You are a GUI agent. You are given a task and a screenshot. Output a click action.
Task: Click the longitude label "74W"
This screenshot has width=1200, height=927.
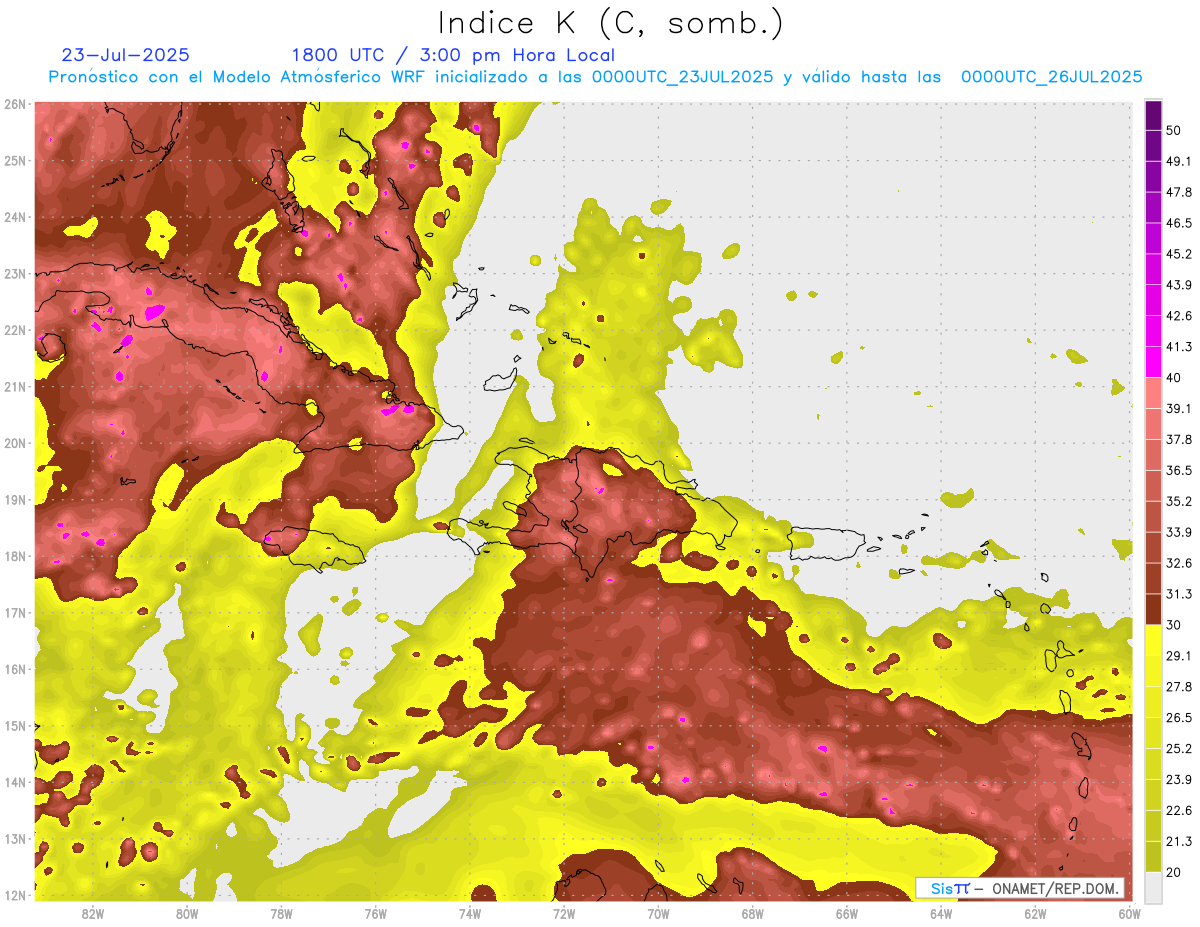[x=469, y=913]
